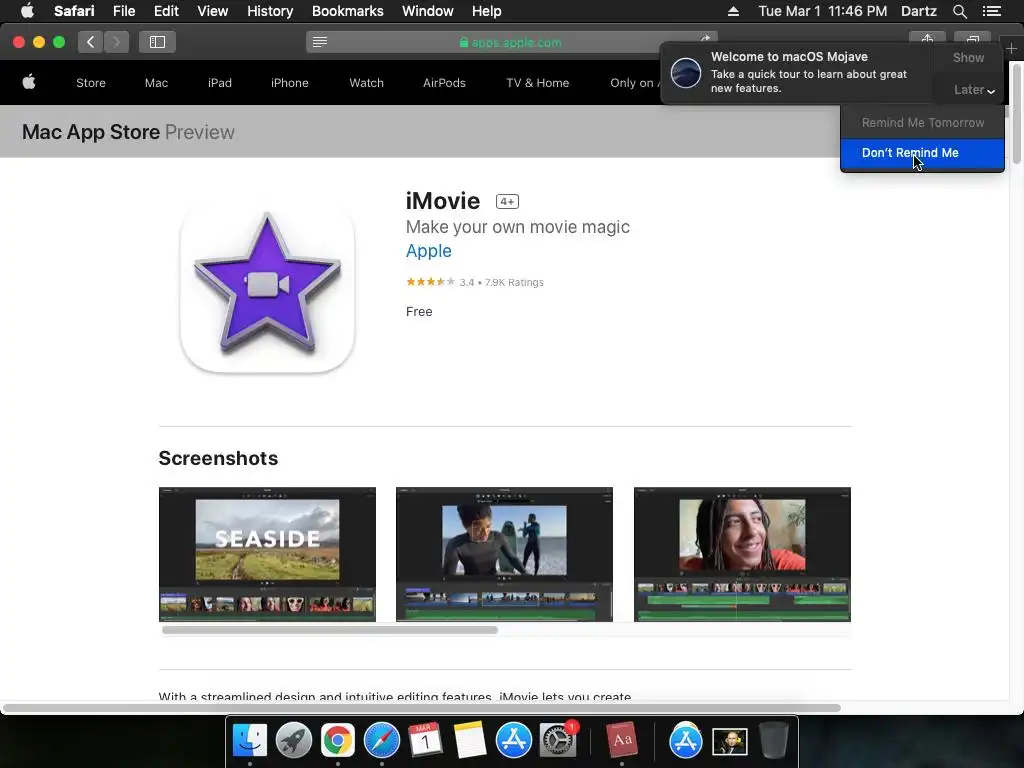This screenshot has width=1024, height=768.
Task: Open the Apple developer link
Action: 428,251
